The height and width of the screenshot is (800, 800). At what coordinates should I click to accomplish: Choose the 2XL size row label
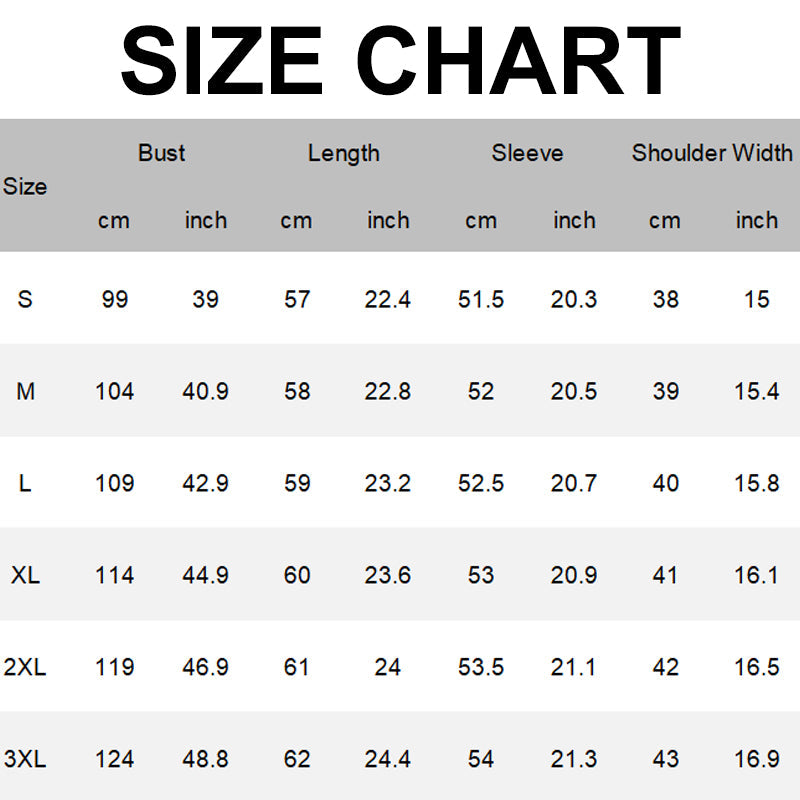click(25, 667)
